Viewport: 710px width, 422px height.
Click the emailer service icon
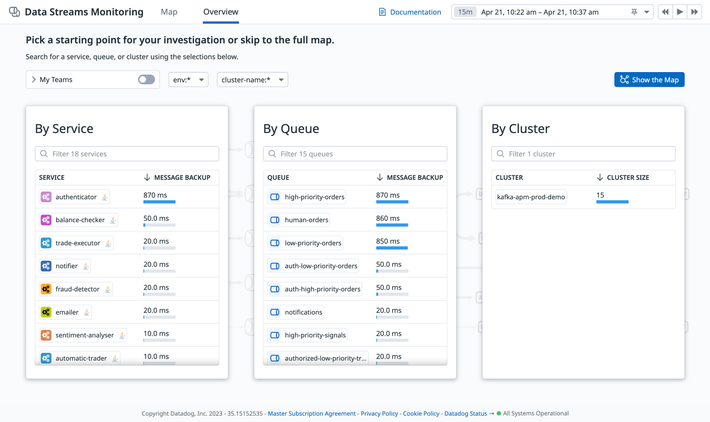[46, 312]
